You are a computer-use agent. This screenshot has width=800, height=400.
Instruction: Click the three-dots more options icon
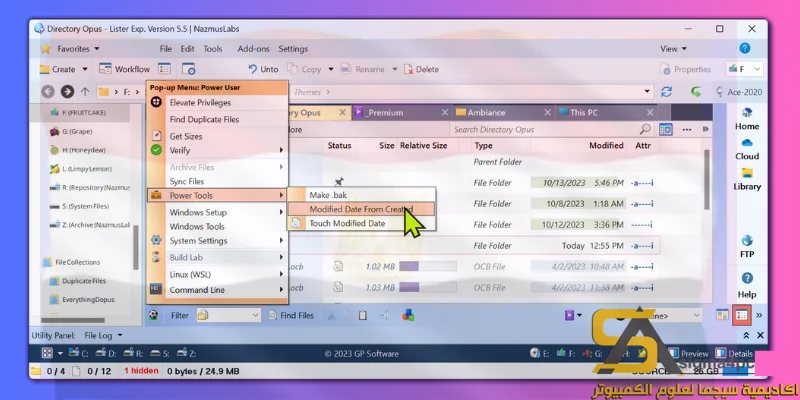687,130
